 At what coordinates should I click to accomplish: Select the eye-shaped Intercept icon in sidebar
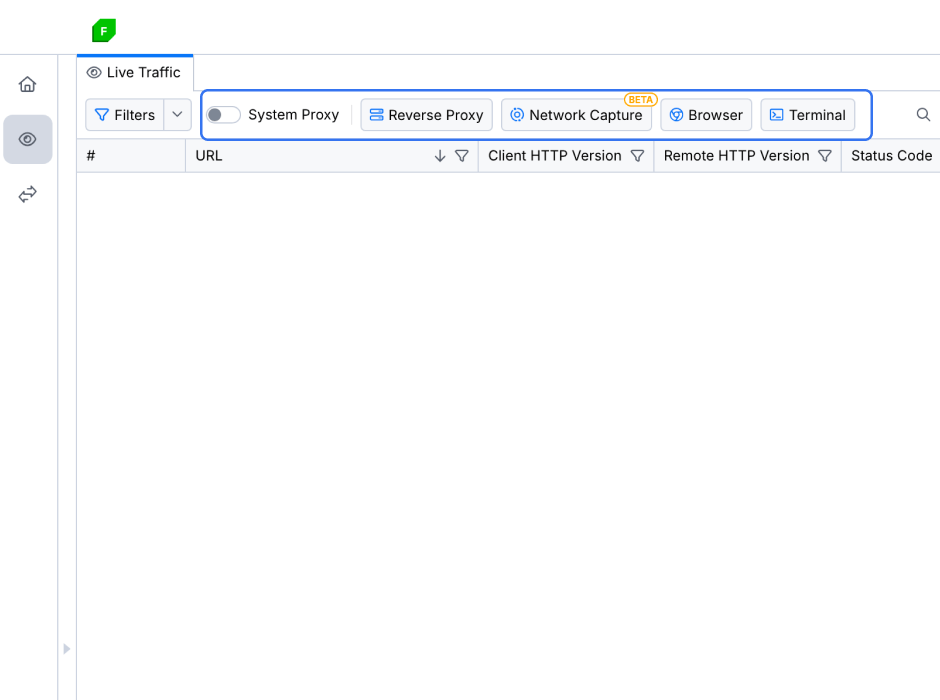click(27, 139)
